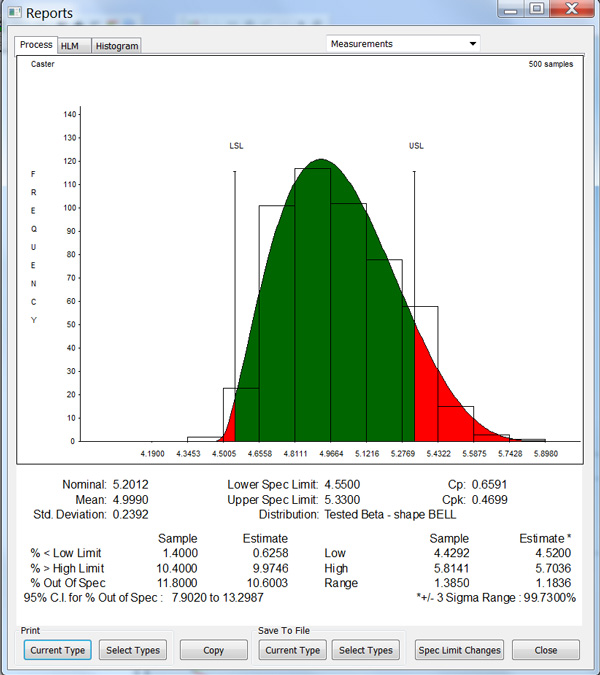Switch to the Process tab
Image resolution: width=600 pixels, height=675 pixels.
coord(36,46)
